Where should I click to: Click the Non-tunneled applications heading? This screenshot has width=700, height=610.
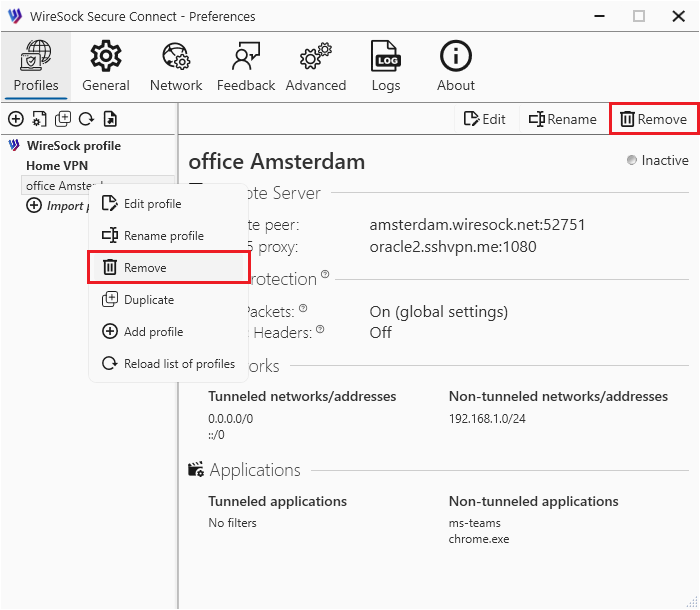[533, 501]
